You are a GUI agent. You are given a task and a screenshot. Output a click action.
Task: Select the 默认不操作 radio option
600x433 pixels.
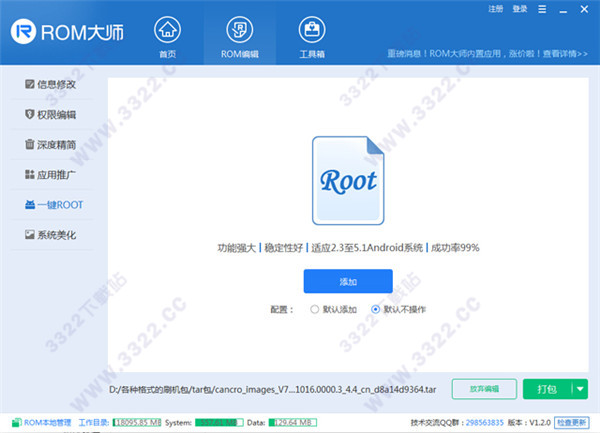pos(375,309)
